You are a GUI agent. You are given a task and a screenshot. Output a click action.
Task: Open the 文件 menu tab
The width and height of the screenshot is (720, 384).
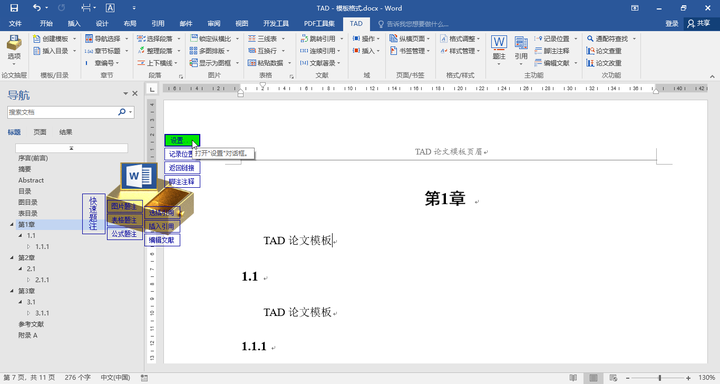(x=15, y=23)
